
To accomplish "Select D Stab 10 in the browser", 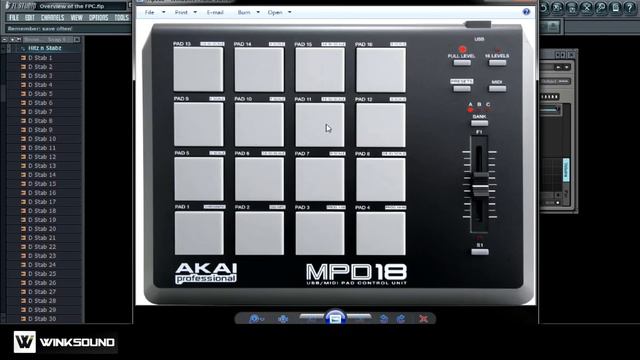I will pyautogui.click(x=42, y=139).
